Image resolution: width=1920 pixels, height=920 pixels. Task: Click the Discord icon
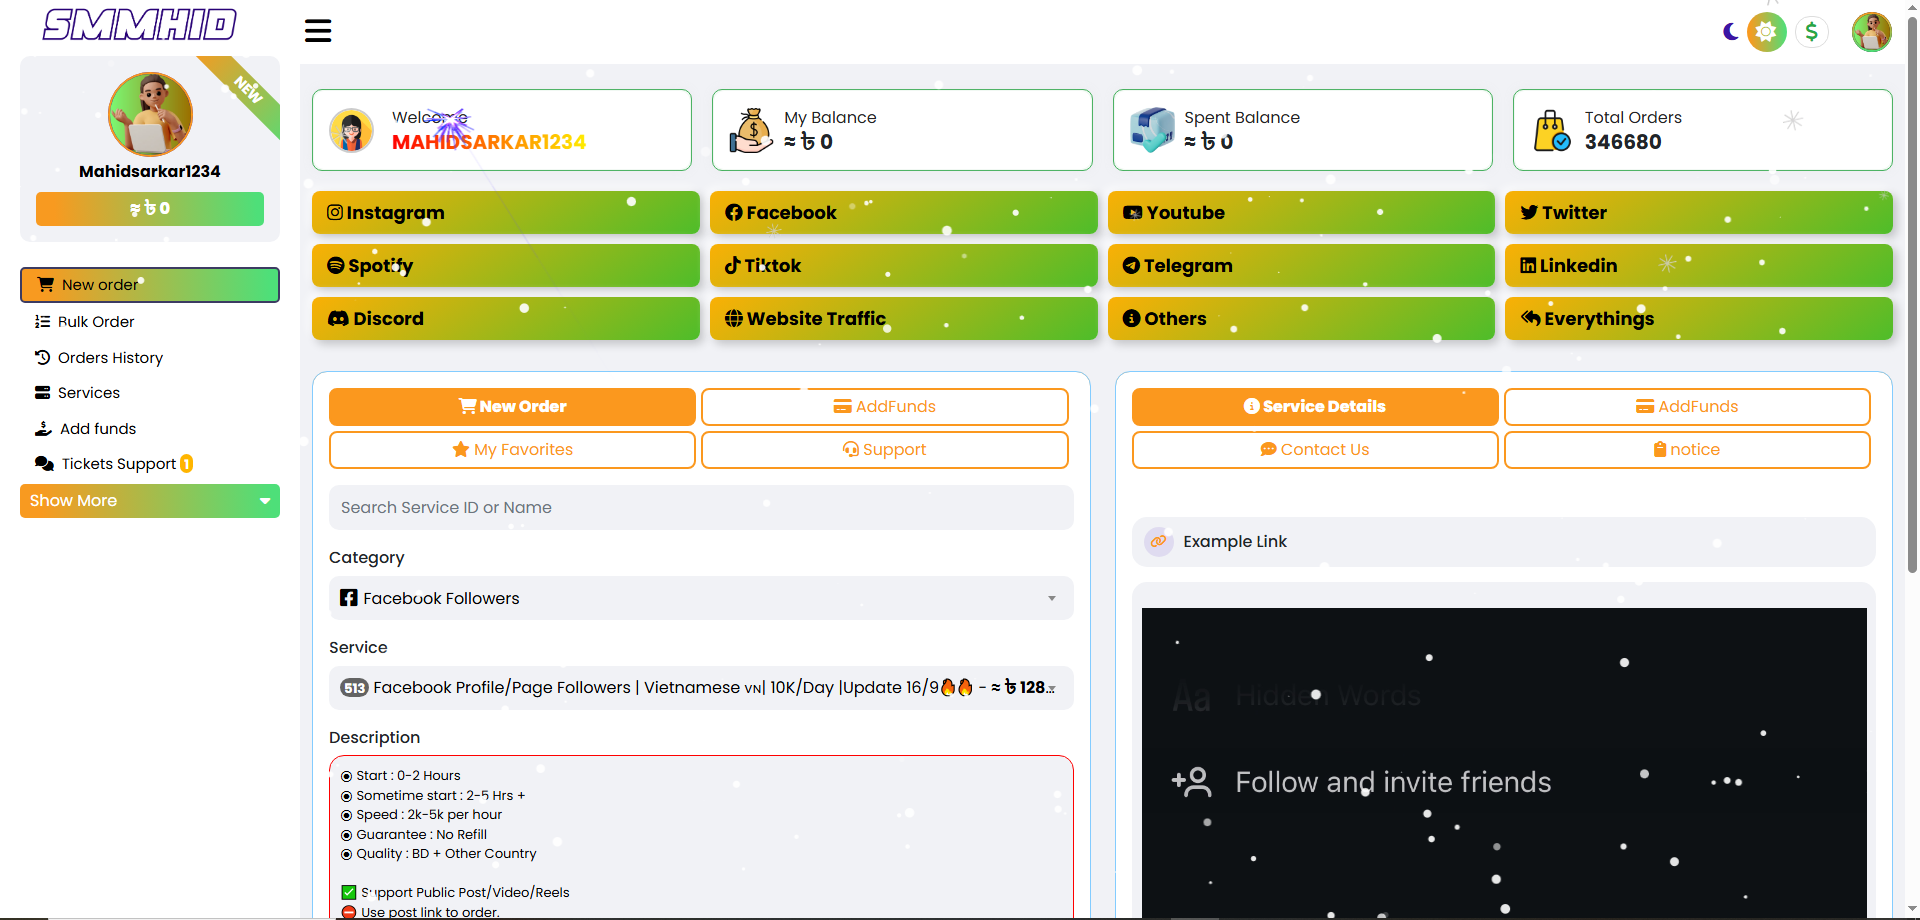click(338, 319)
